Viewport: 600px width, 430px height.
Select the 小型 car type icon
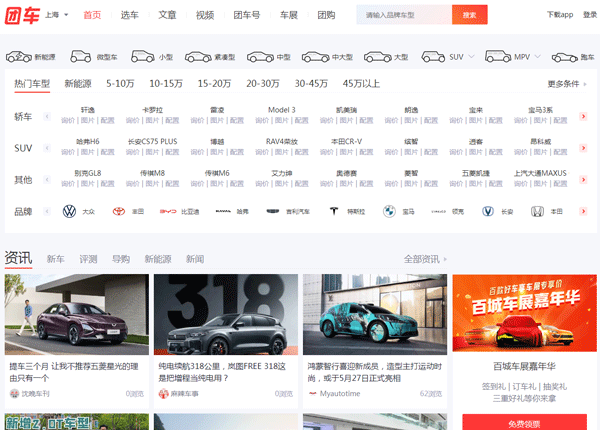[x=143, y=57]
